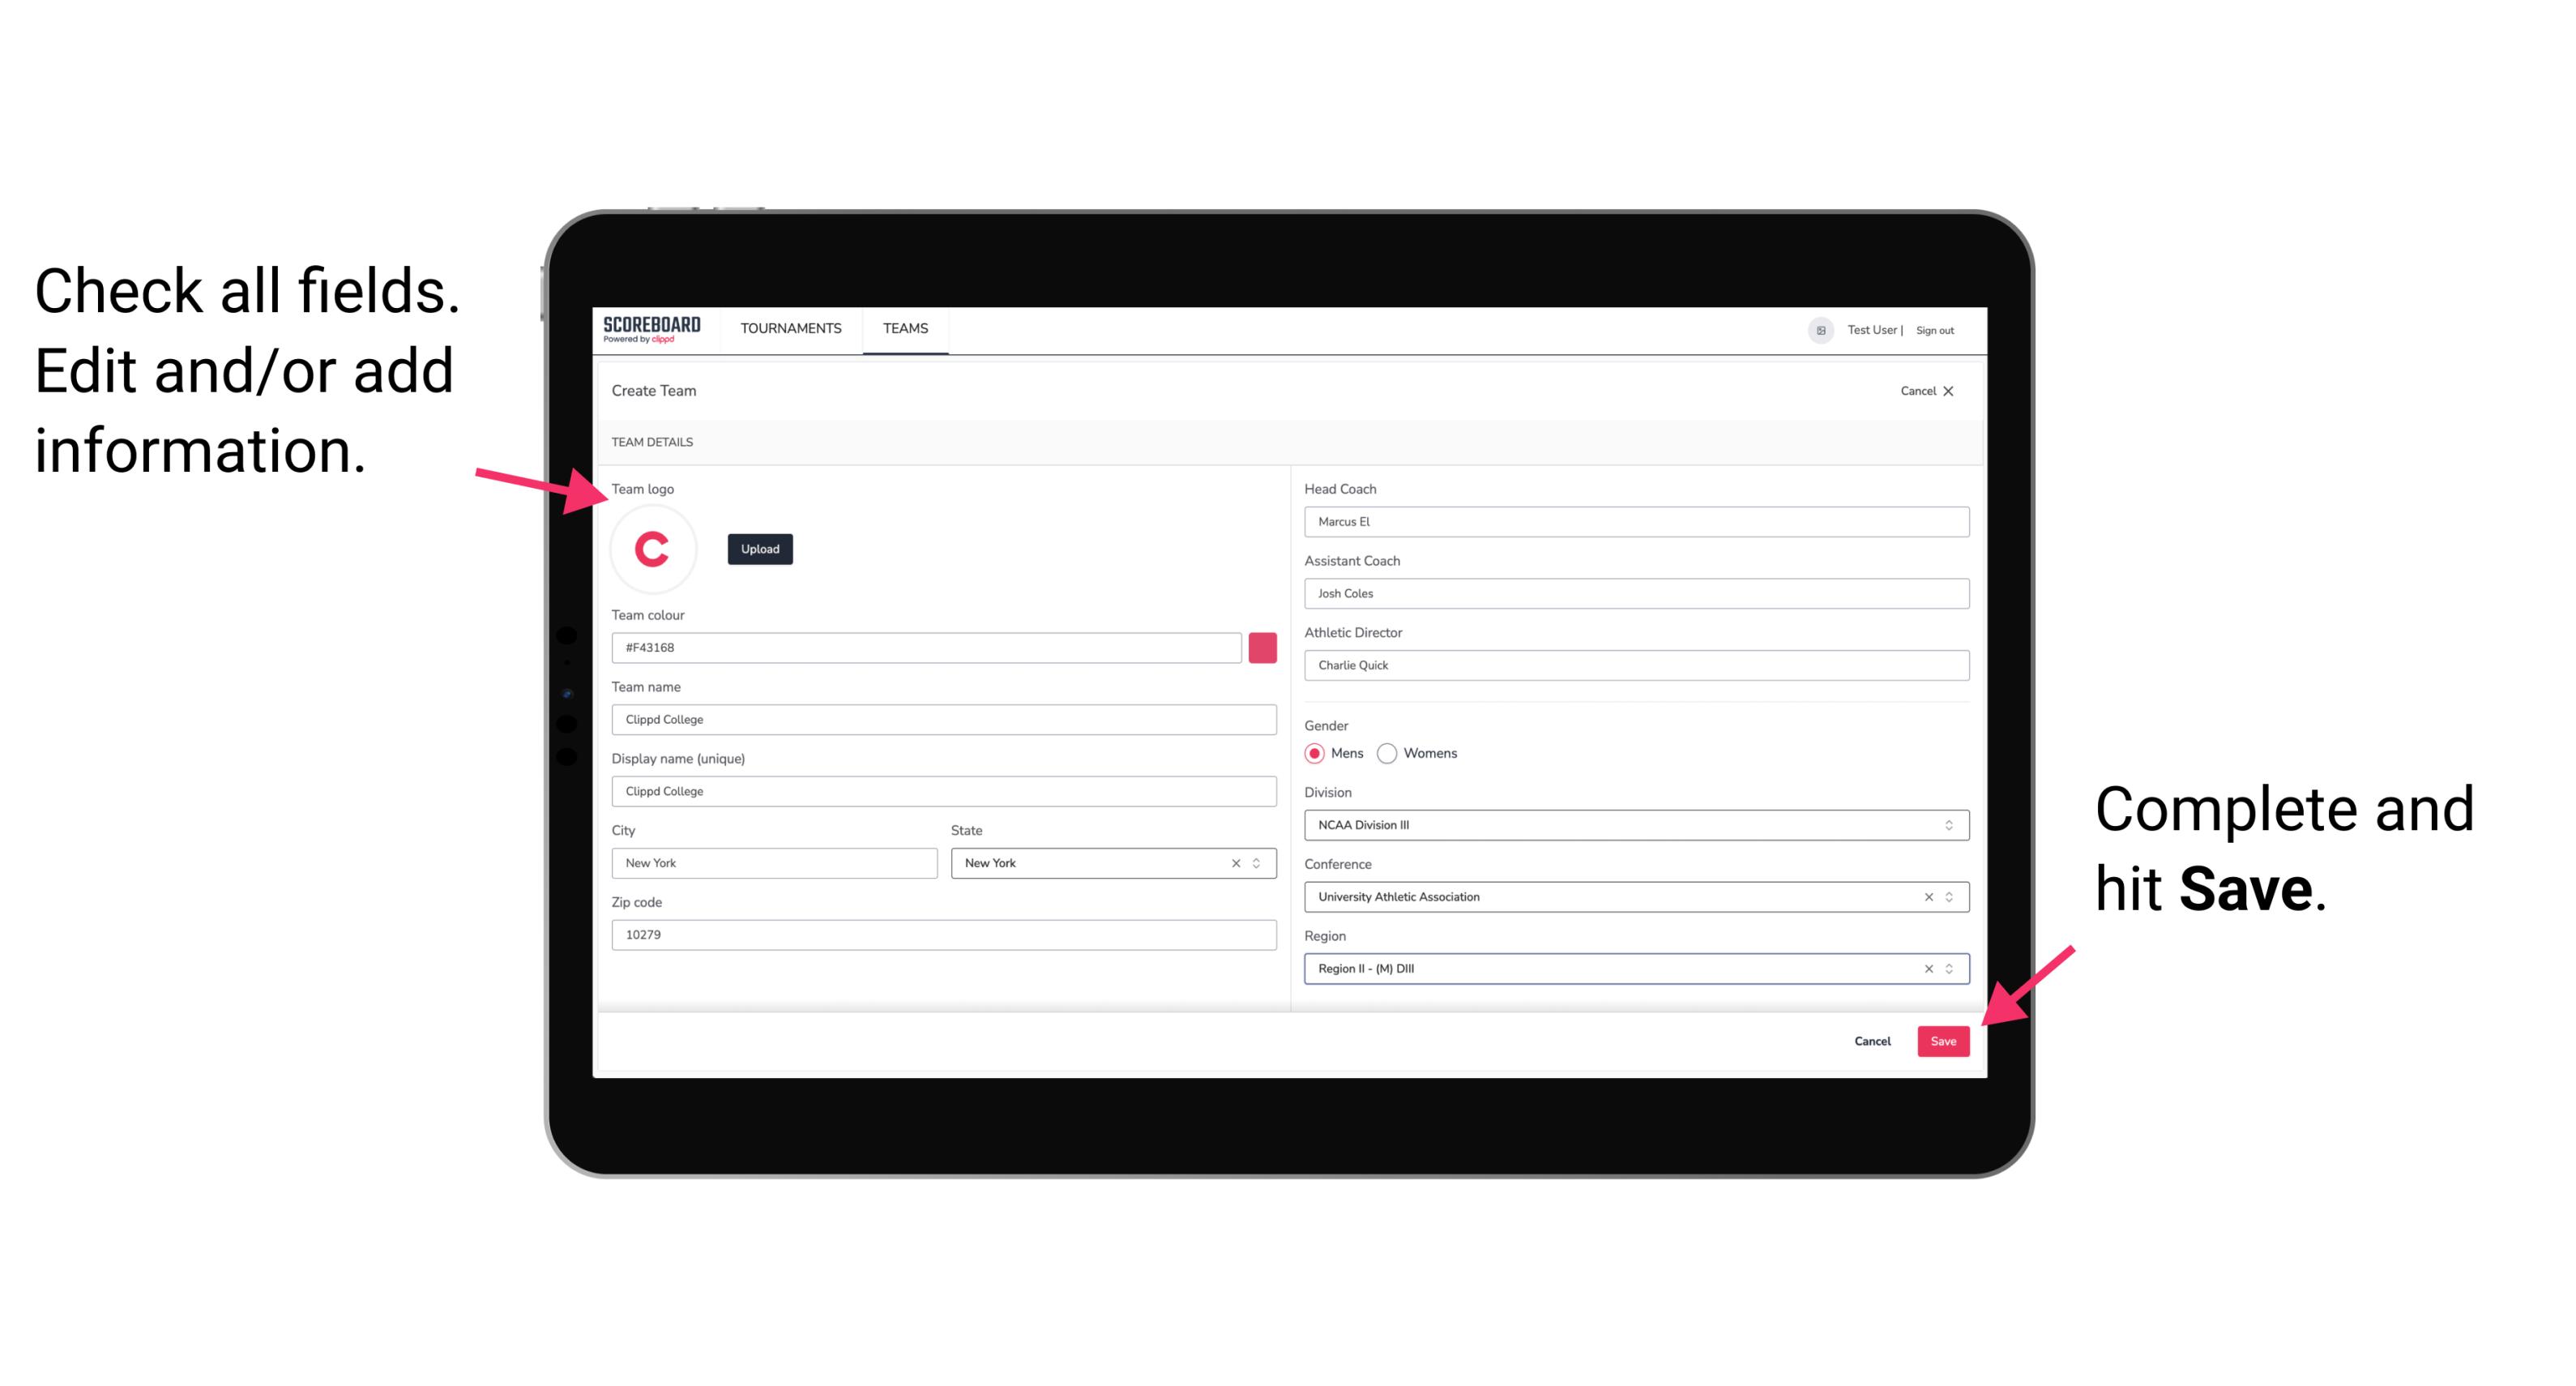Click the Teams tab icon/label
The image size is (2576, 1386).
click(x=904, y=327)
